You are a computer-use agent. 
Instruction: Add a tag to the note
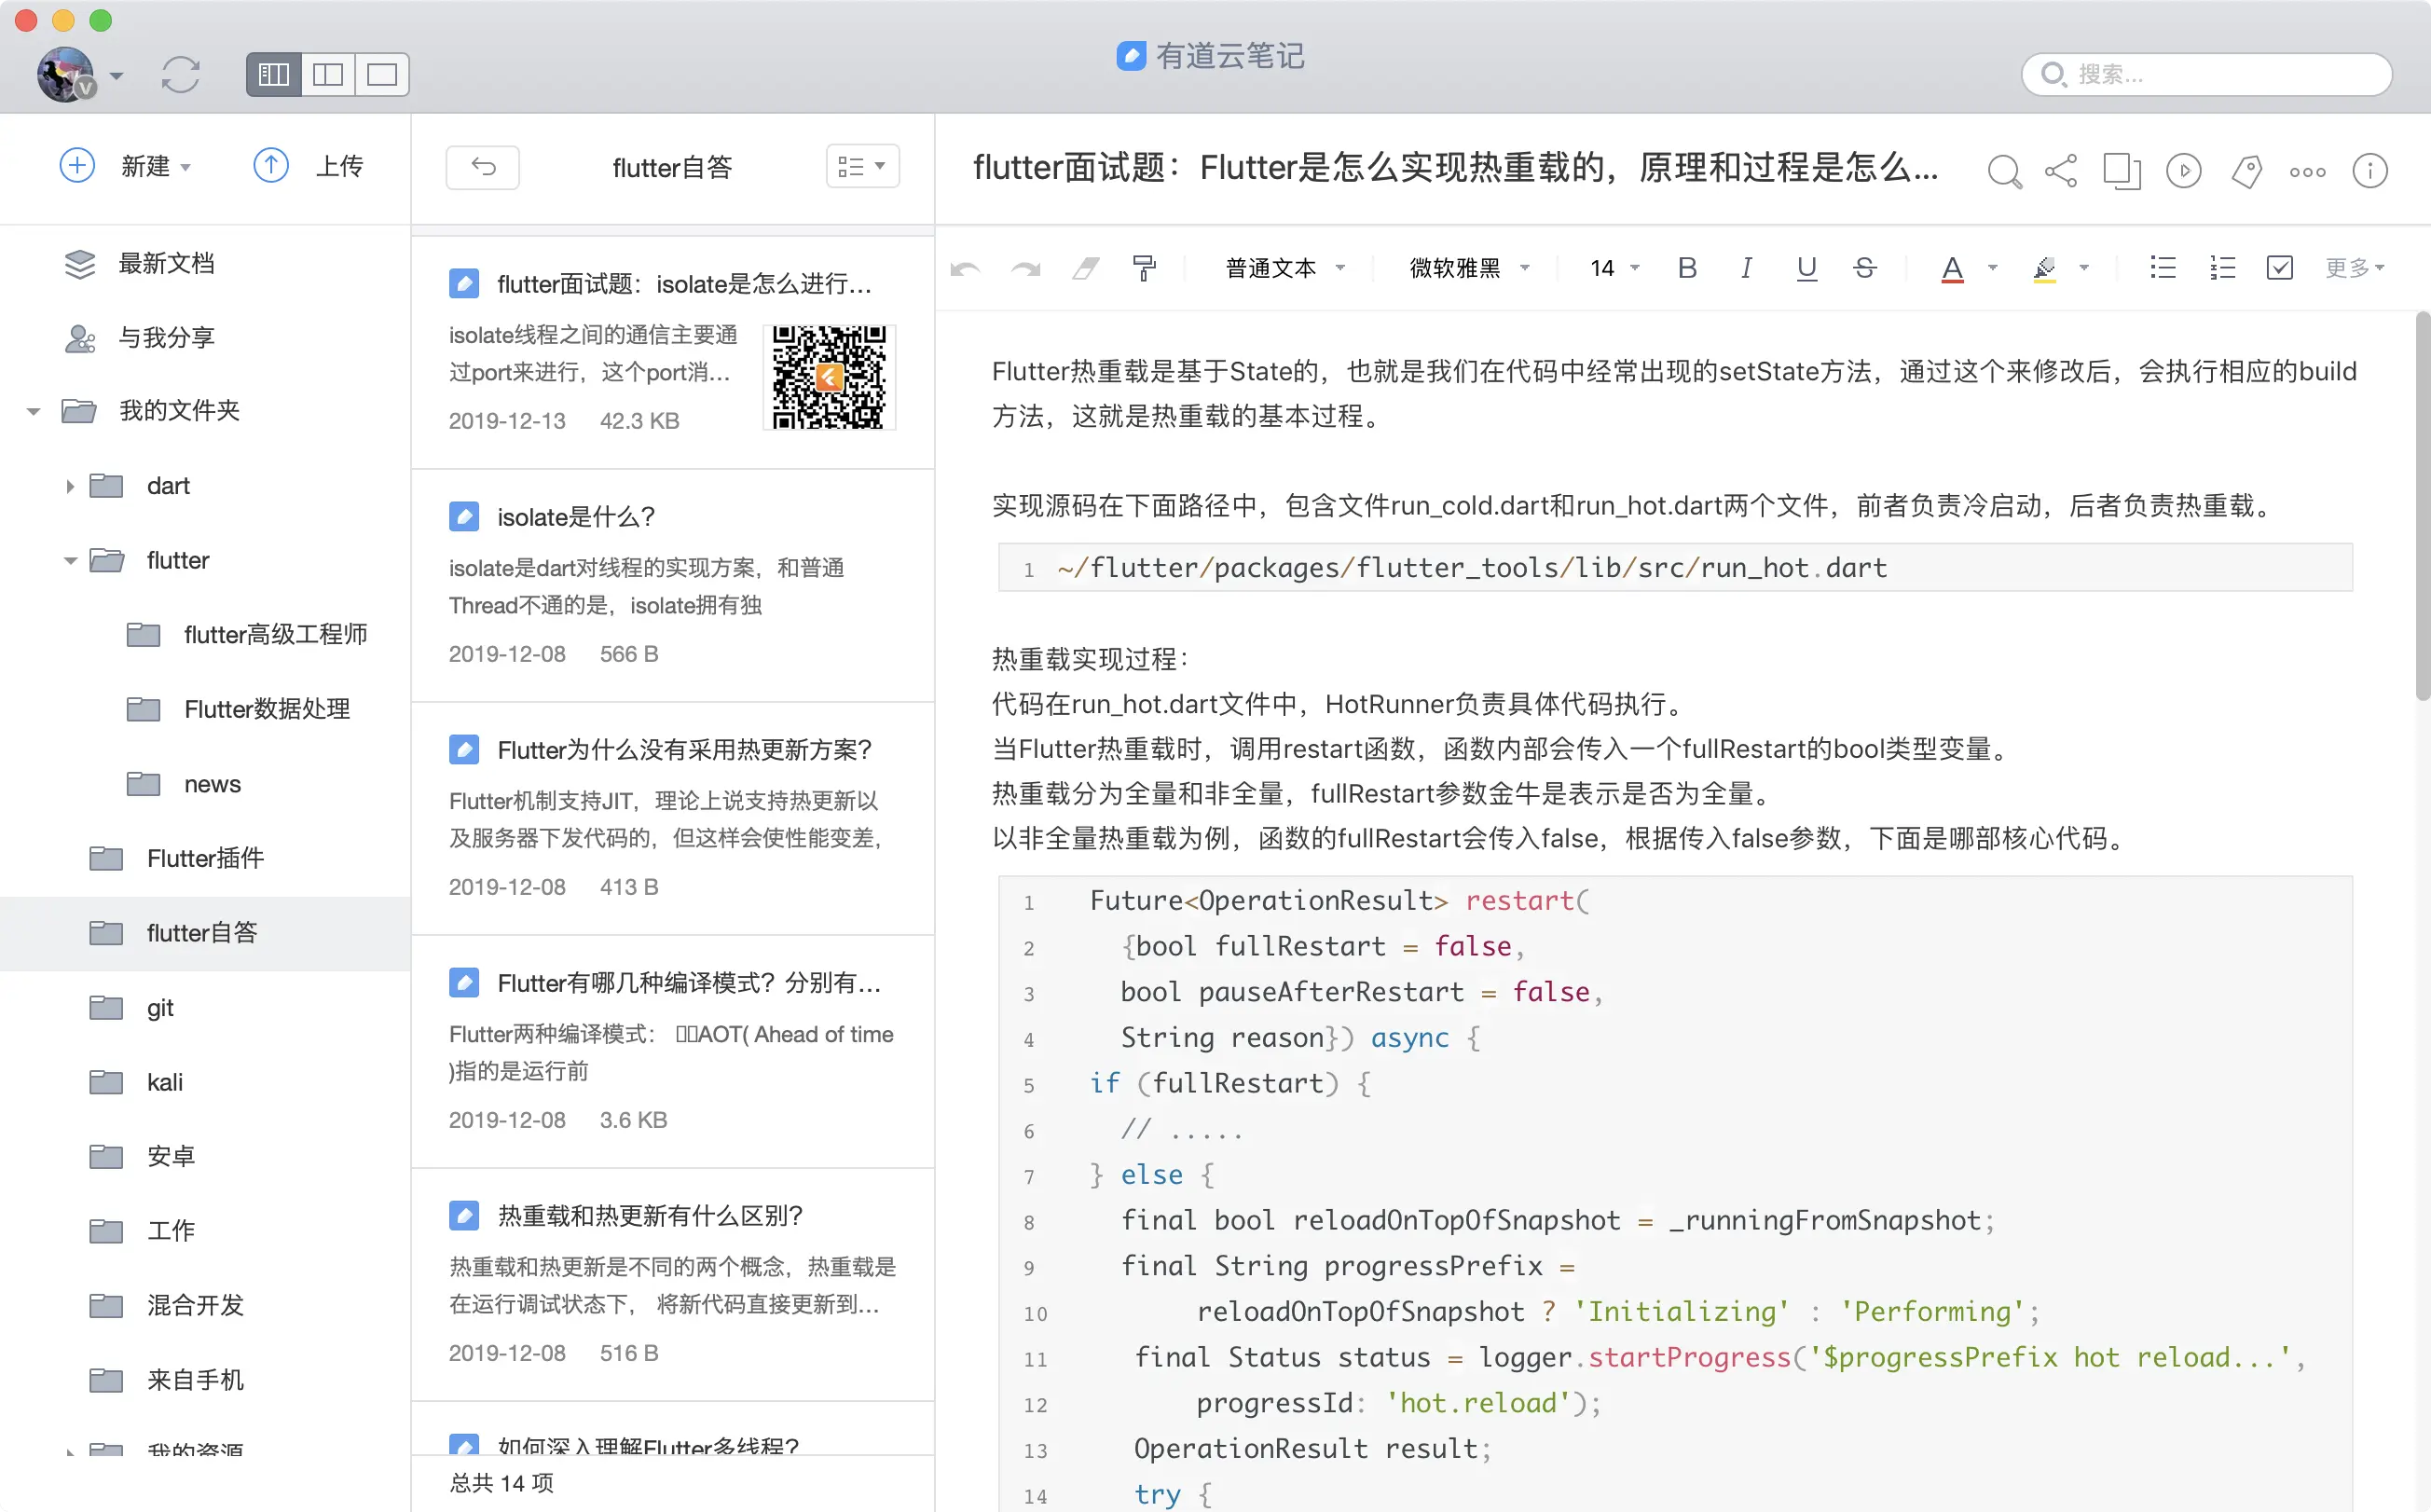(2246, 171)
